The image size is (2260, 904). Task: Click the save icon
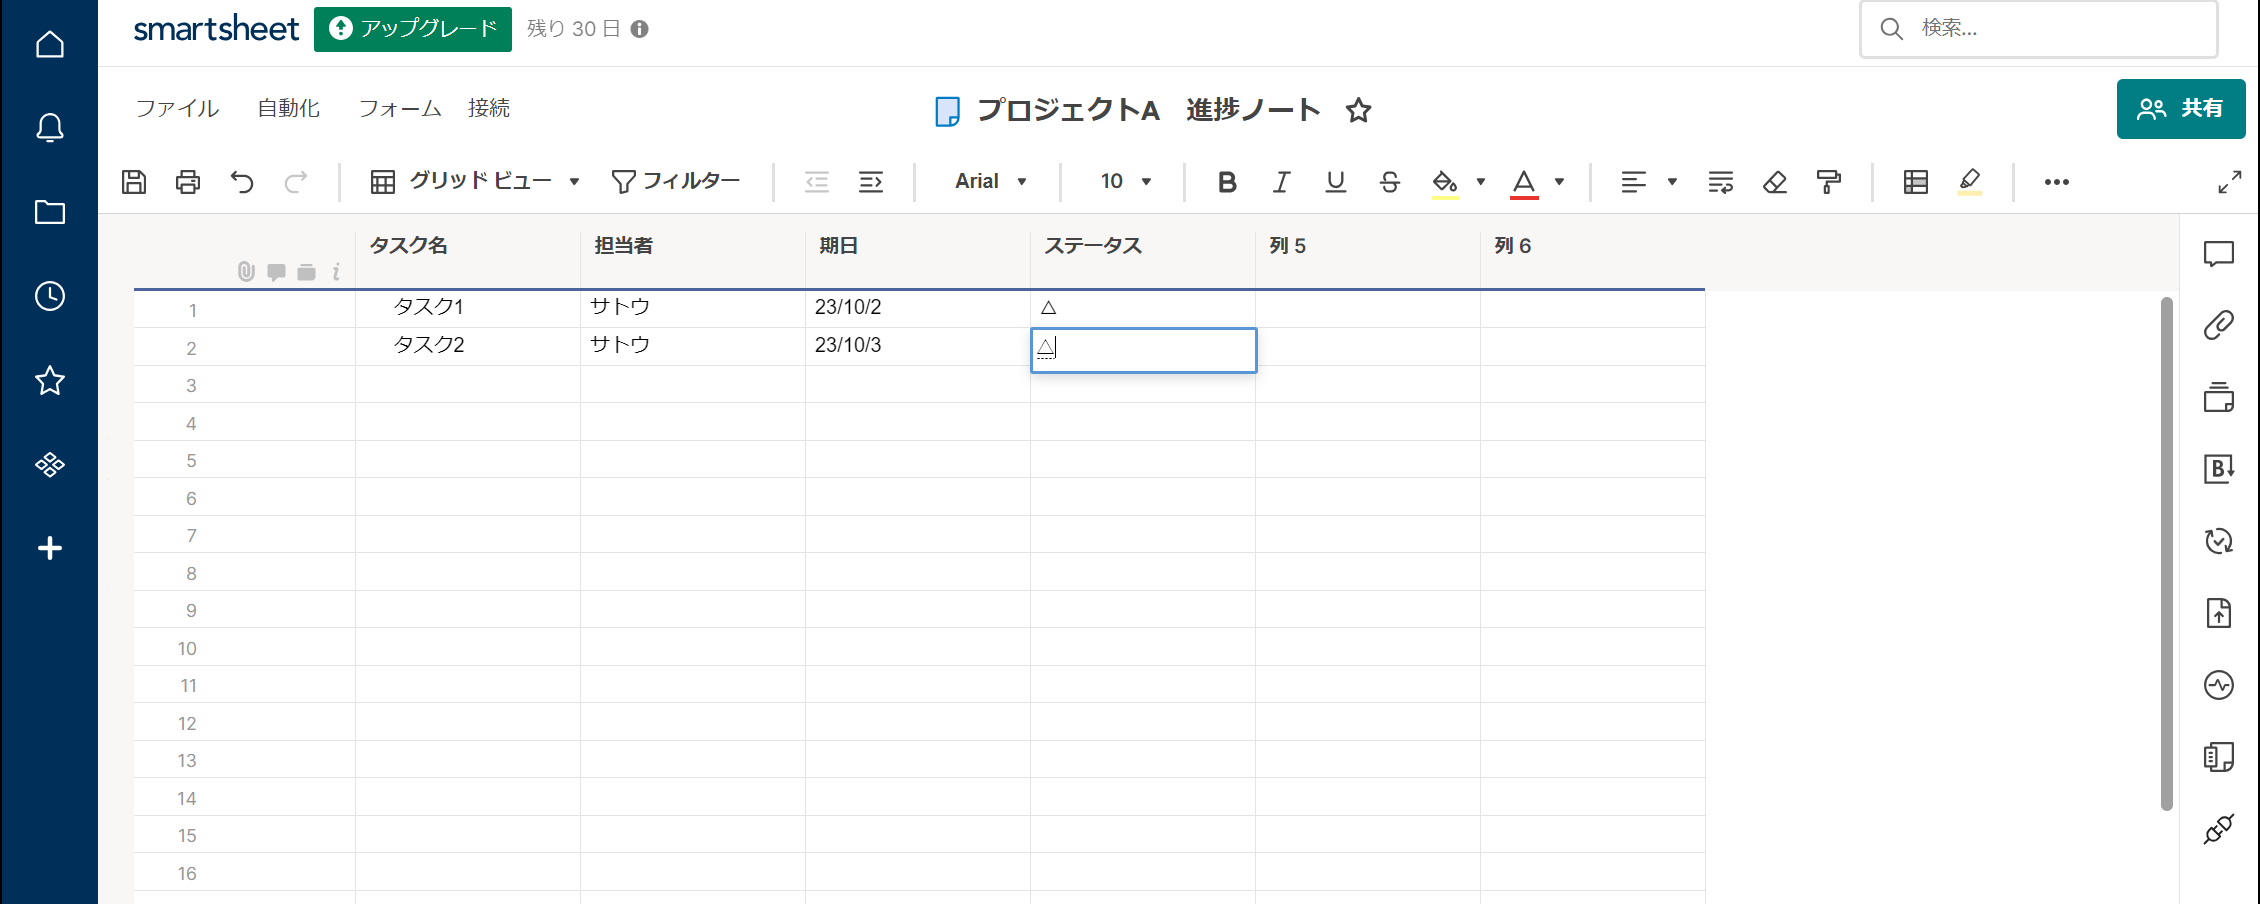(133, 182)
